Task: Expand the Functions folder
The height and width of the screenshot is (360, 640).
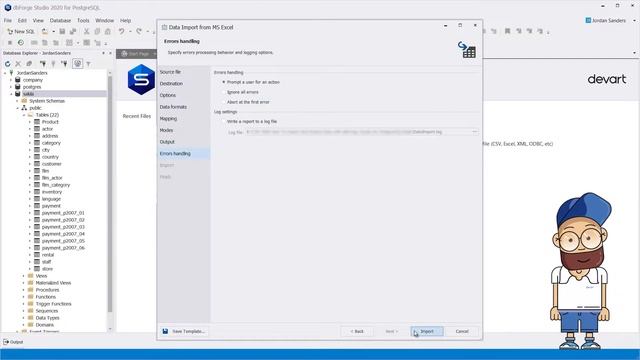Action: click(24, 297)
